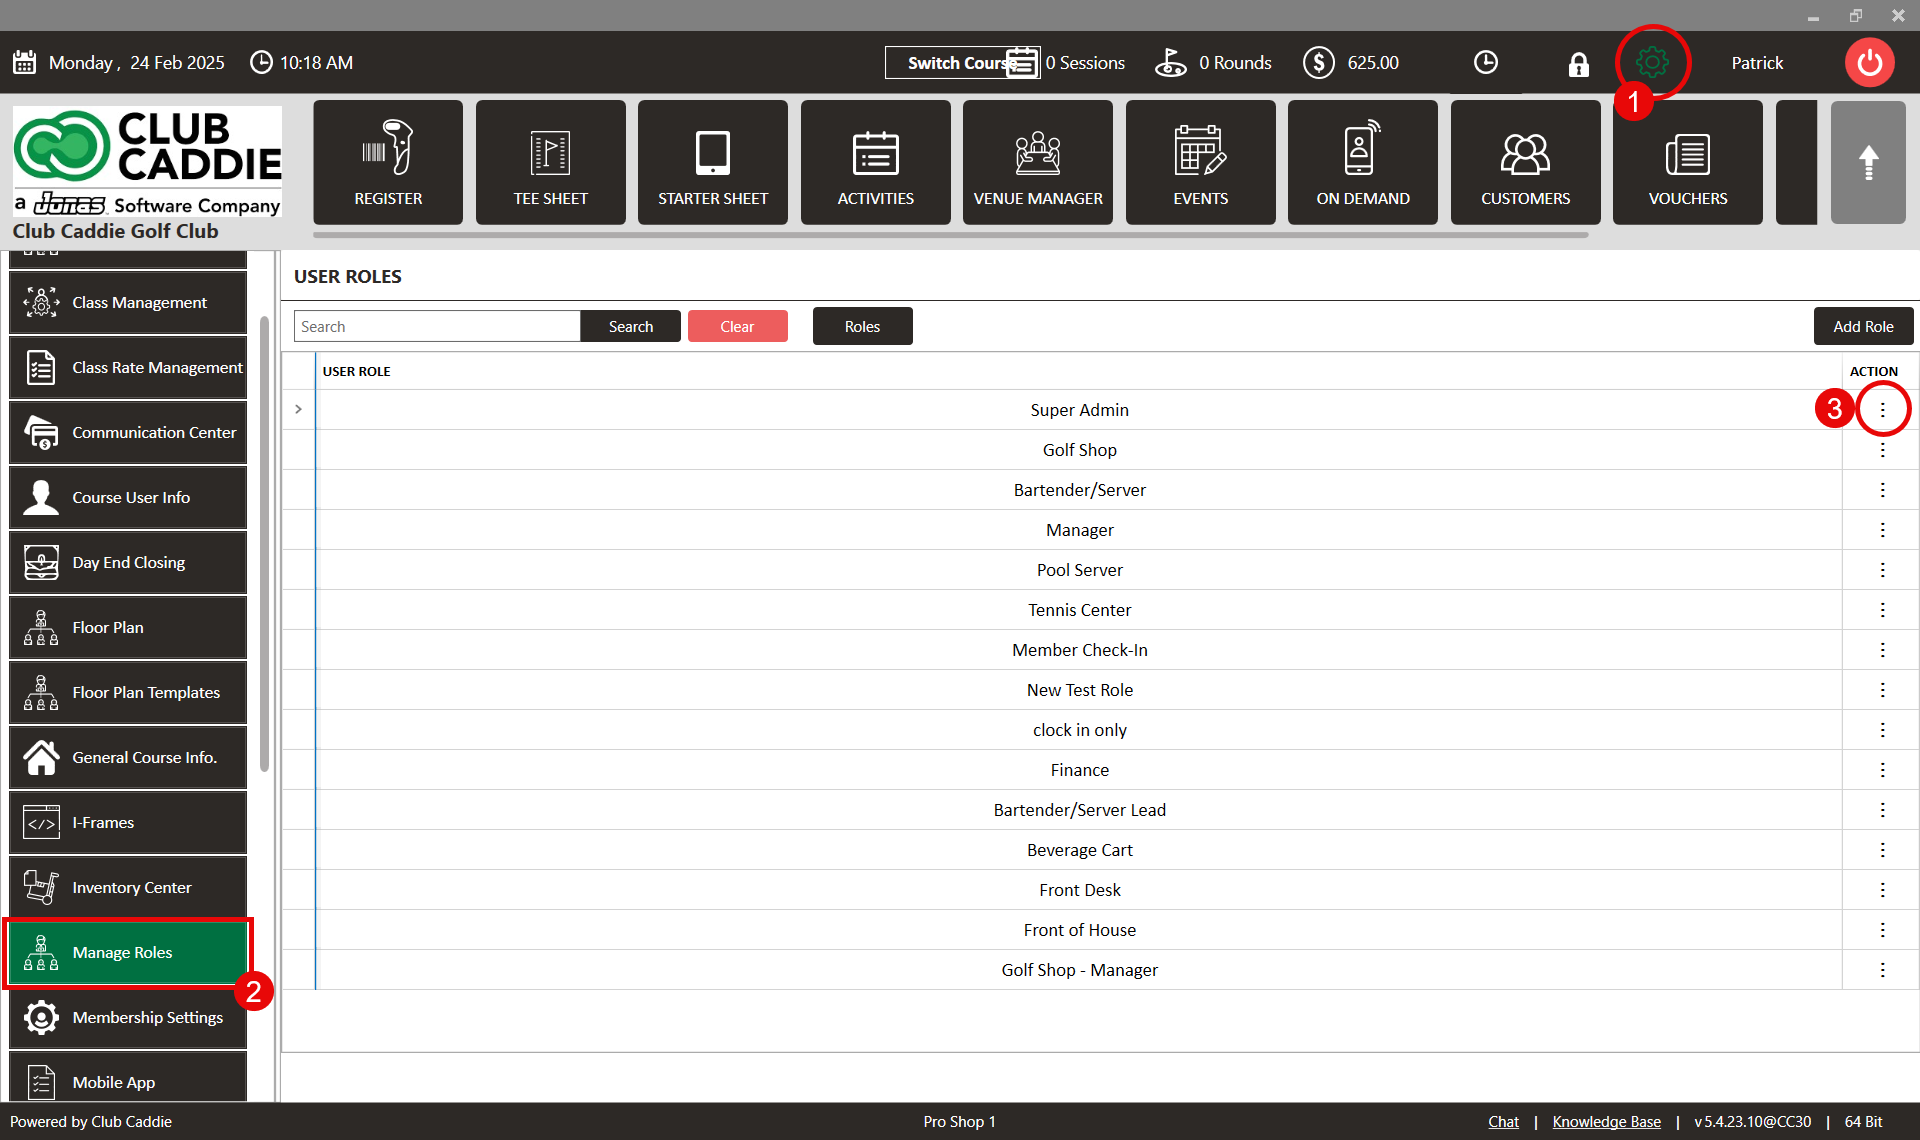Open action menu for Finance

pos(1882,770)
